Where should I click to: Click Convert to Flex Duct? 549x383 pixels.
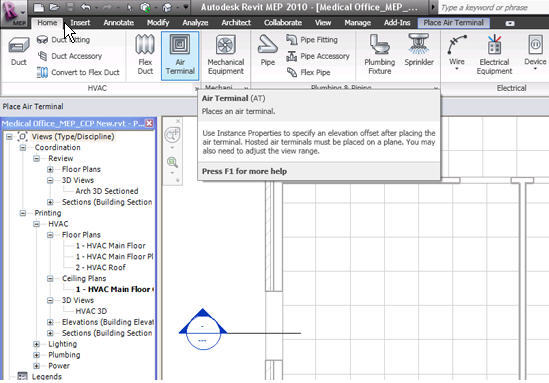coord(78,72)
